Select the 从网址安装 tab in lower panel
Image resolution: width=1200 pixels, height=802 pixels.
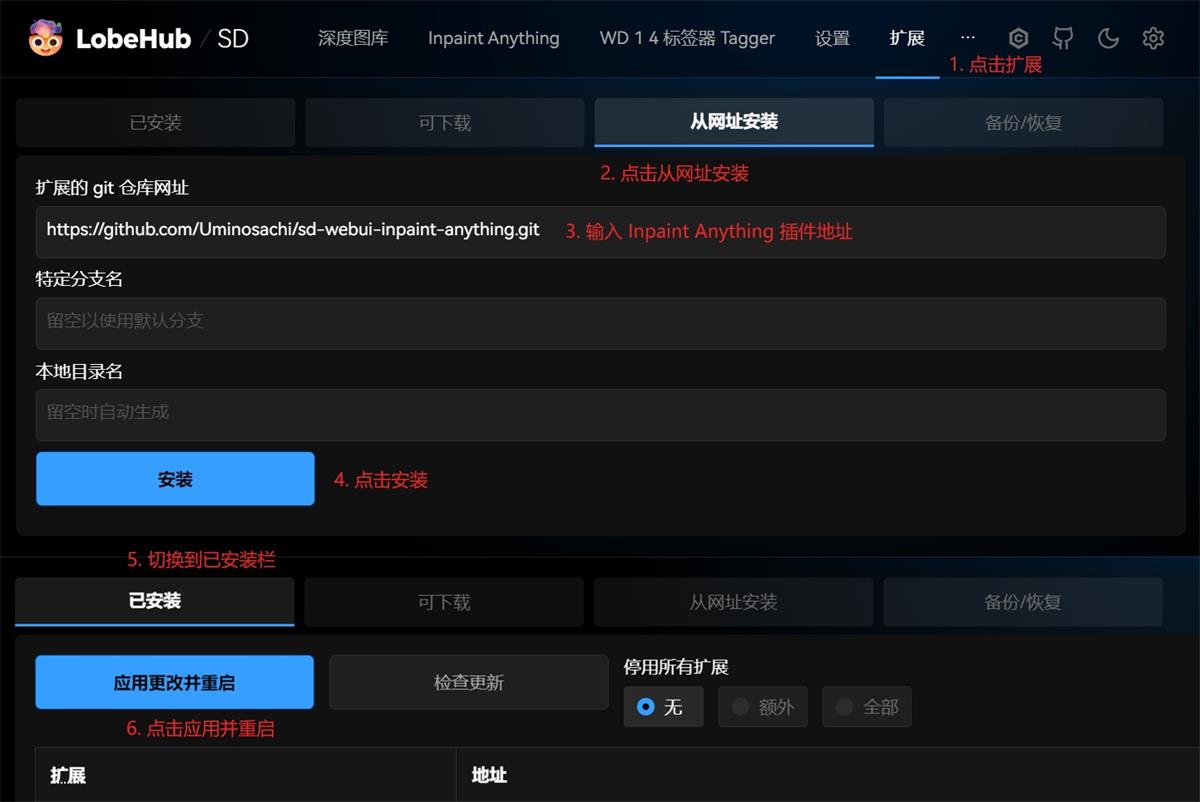[x=733, y=601]
